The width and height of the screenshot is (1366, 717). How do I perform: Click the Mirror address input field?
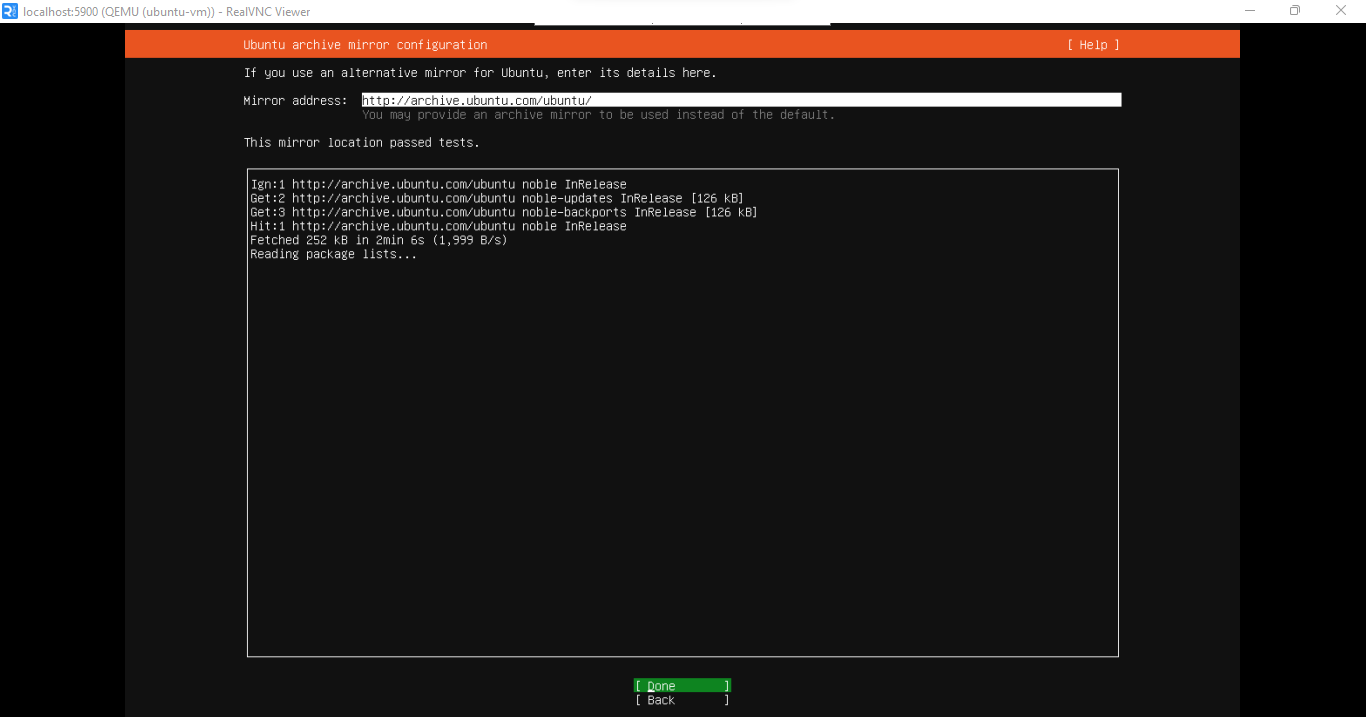coord(741,100)
